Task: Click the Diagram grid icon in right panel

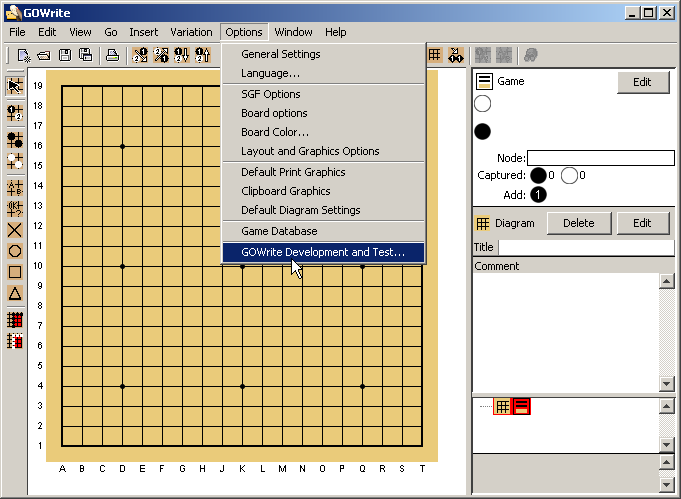Action: tap(483, 223)
